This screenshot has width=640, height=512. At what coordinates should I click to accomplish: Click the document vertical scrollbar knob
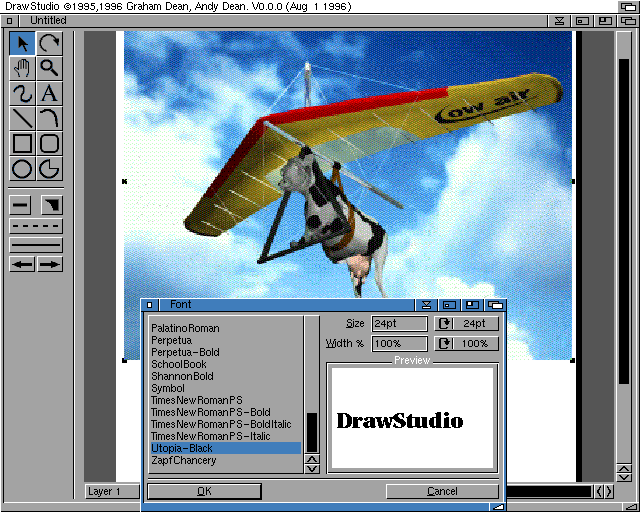[x=624, y=221]
